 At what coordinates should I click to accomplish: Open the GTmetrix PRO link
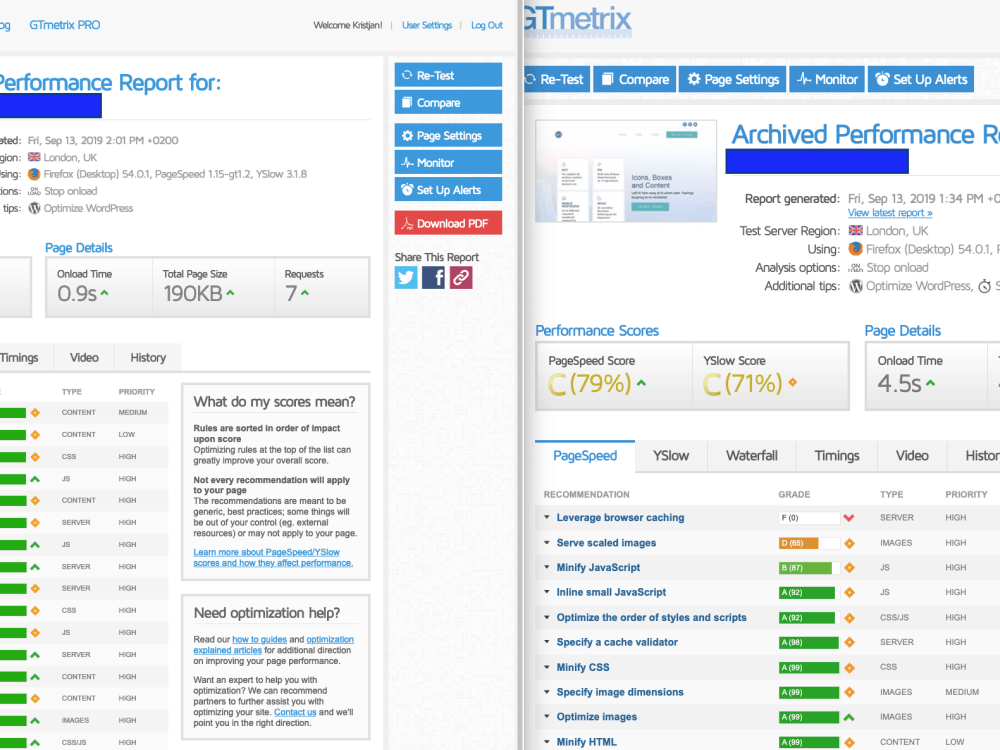(x=64, y=25)
